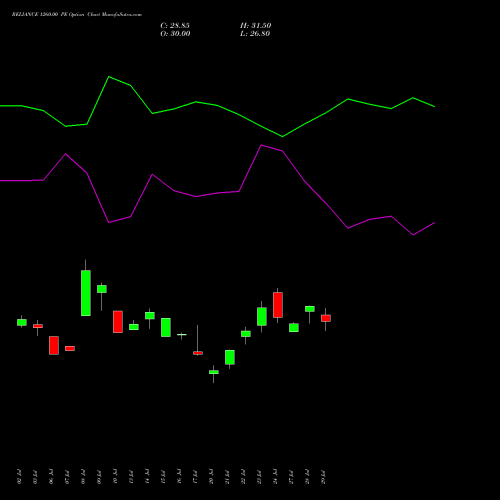Select the first green candlestick on 02 Jul

(22, 322)
